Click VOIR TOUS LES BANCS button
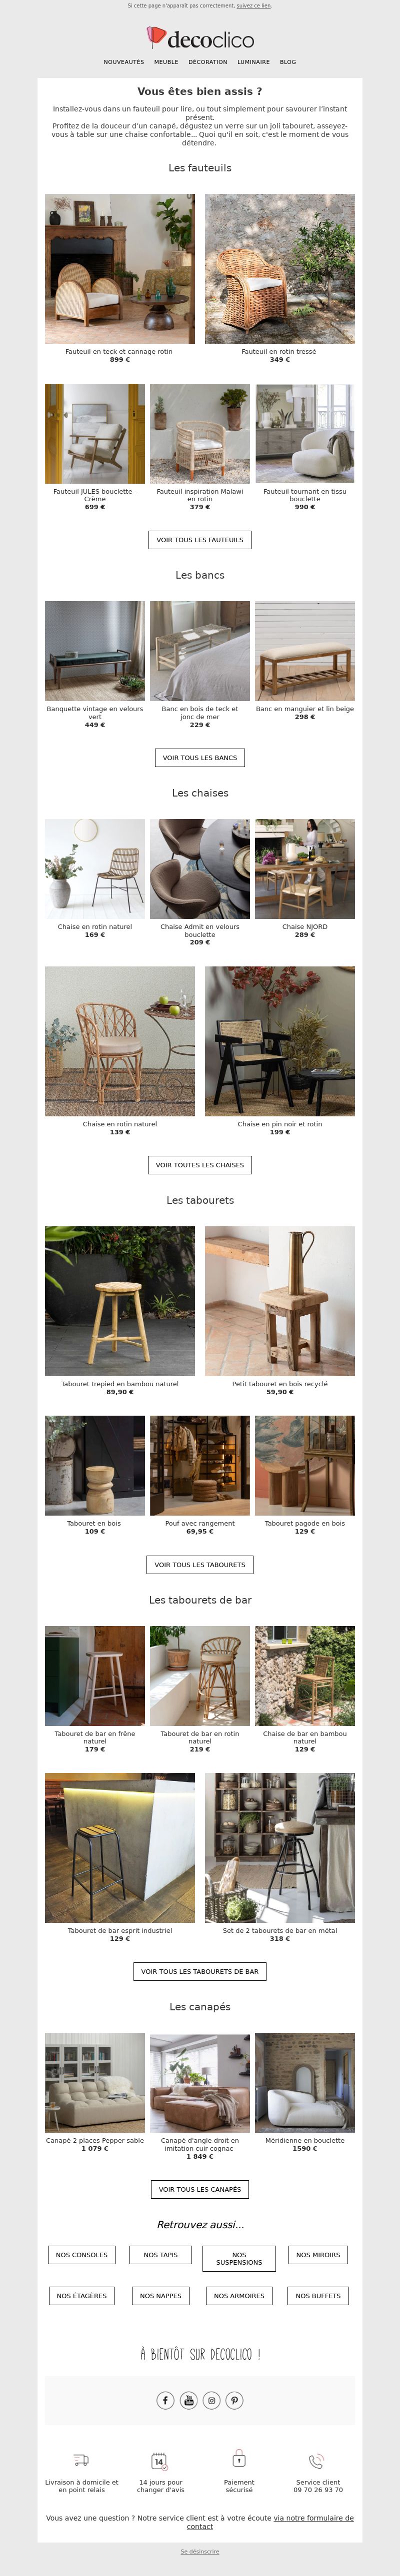 point(200,758)
